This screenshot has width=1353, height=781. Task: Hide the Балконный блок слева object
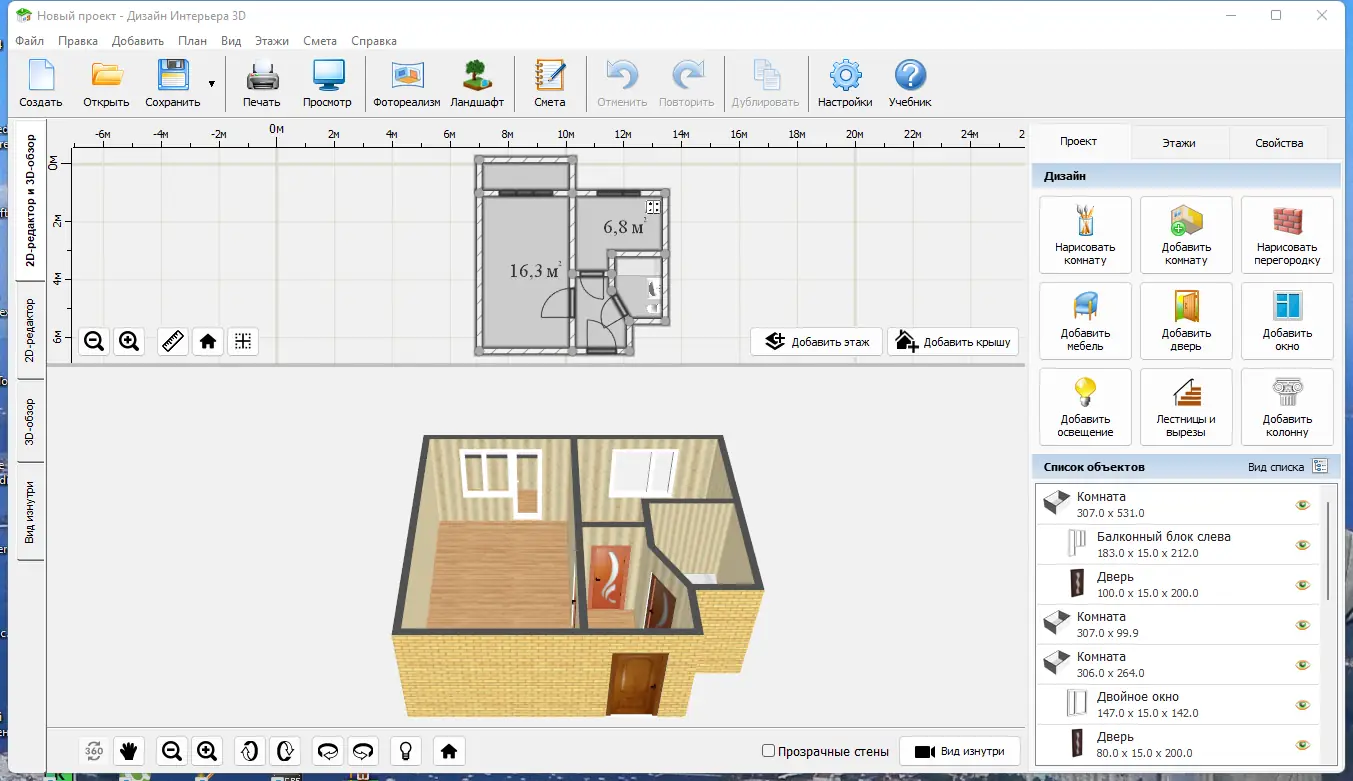pos(1302,545)
